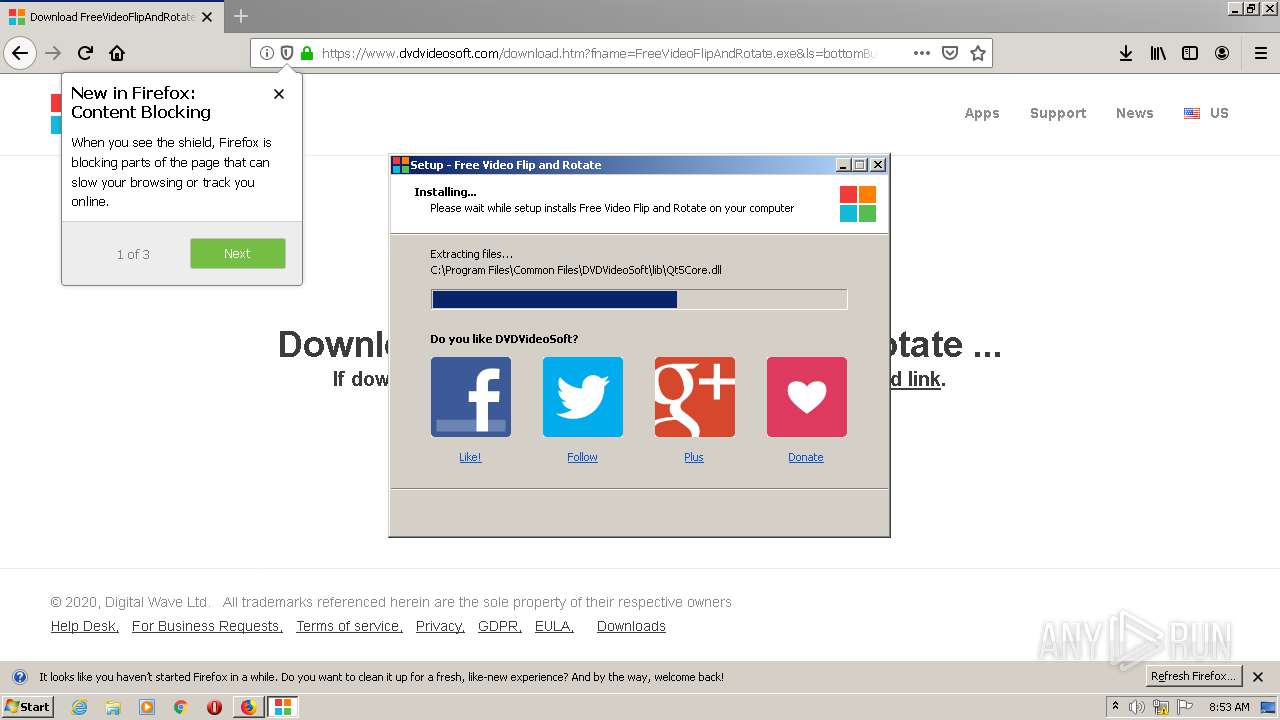Screen dimensions: 1280x720
Task: Open the Firefox downloads arrow
Action: (1126, 53)
